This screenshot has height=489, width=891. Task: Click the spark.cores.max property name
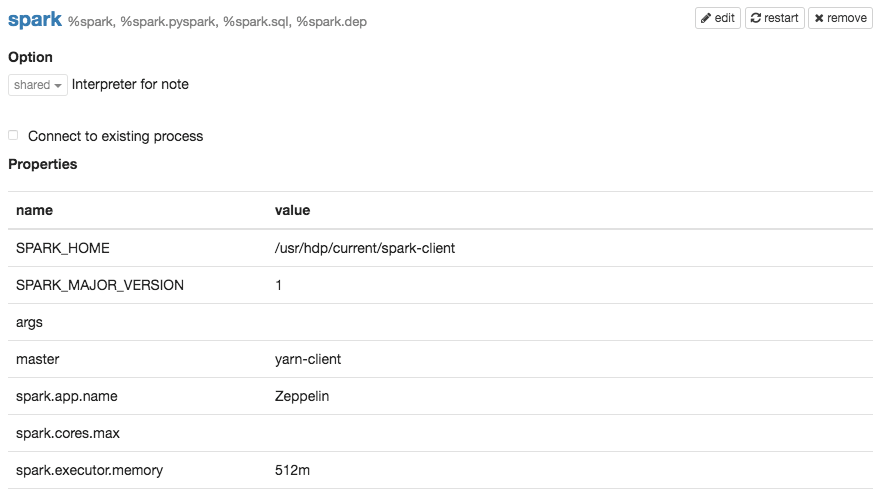coord(68,433)
